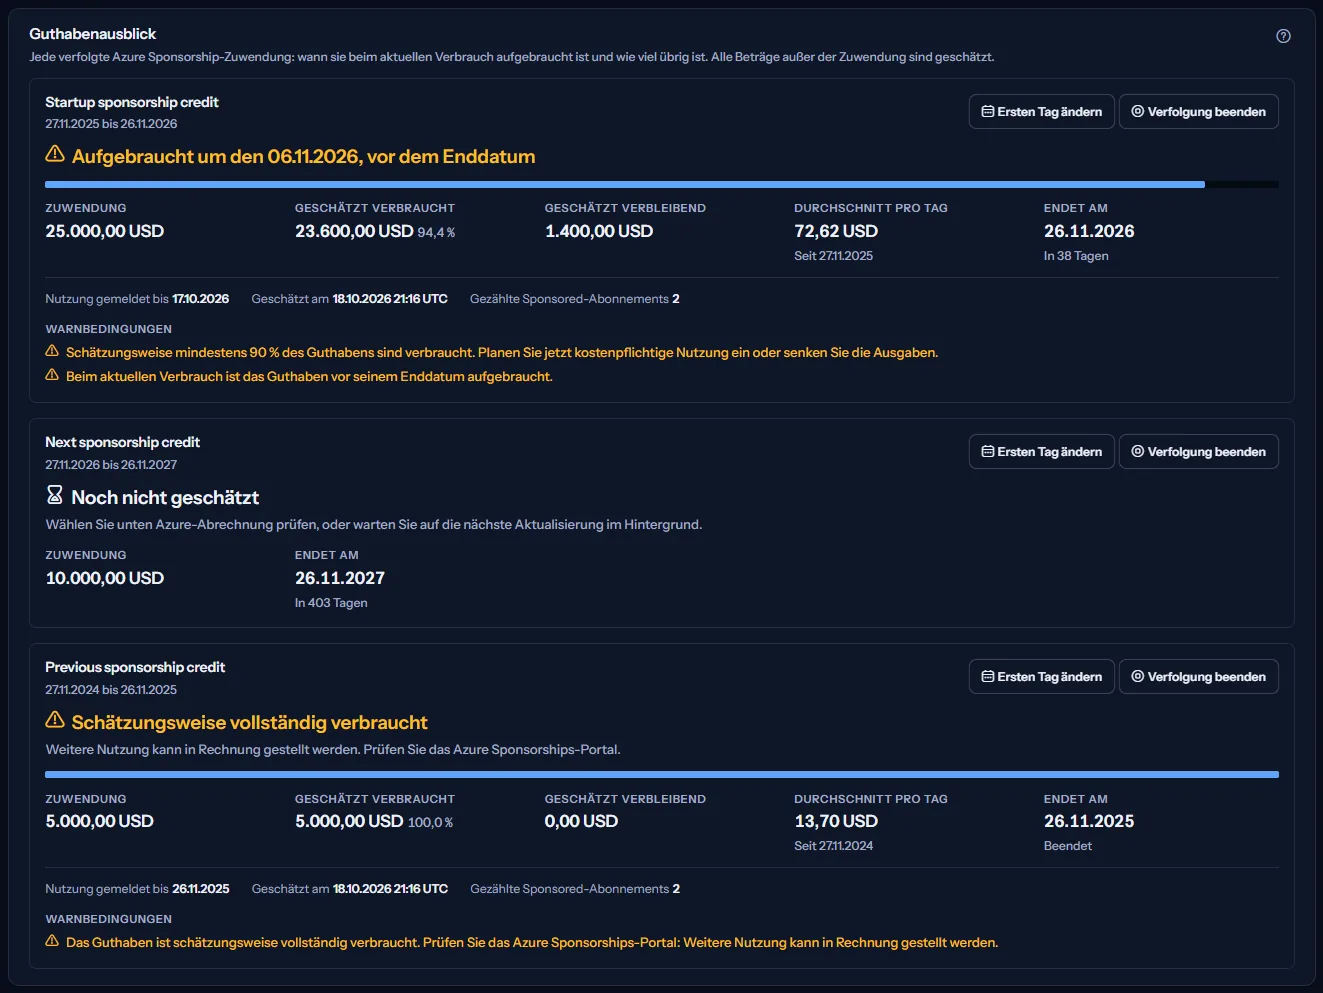Click 'Nutzung gemeldet bis 26.11.2025' text
Viewport: 1323px width, 993px height.
point(137,889)
